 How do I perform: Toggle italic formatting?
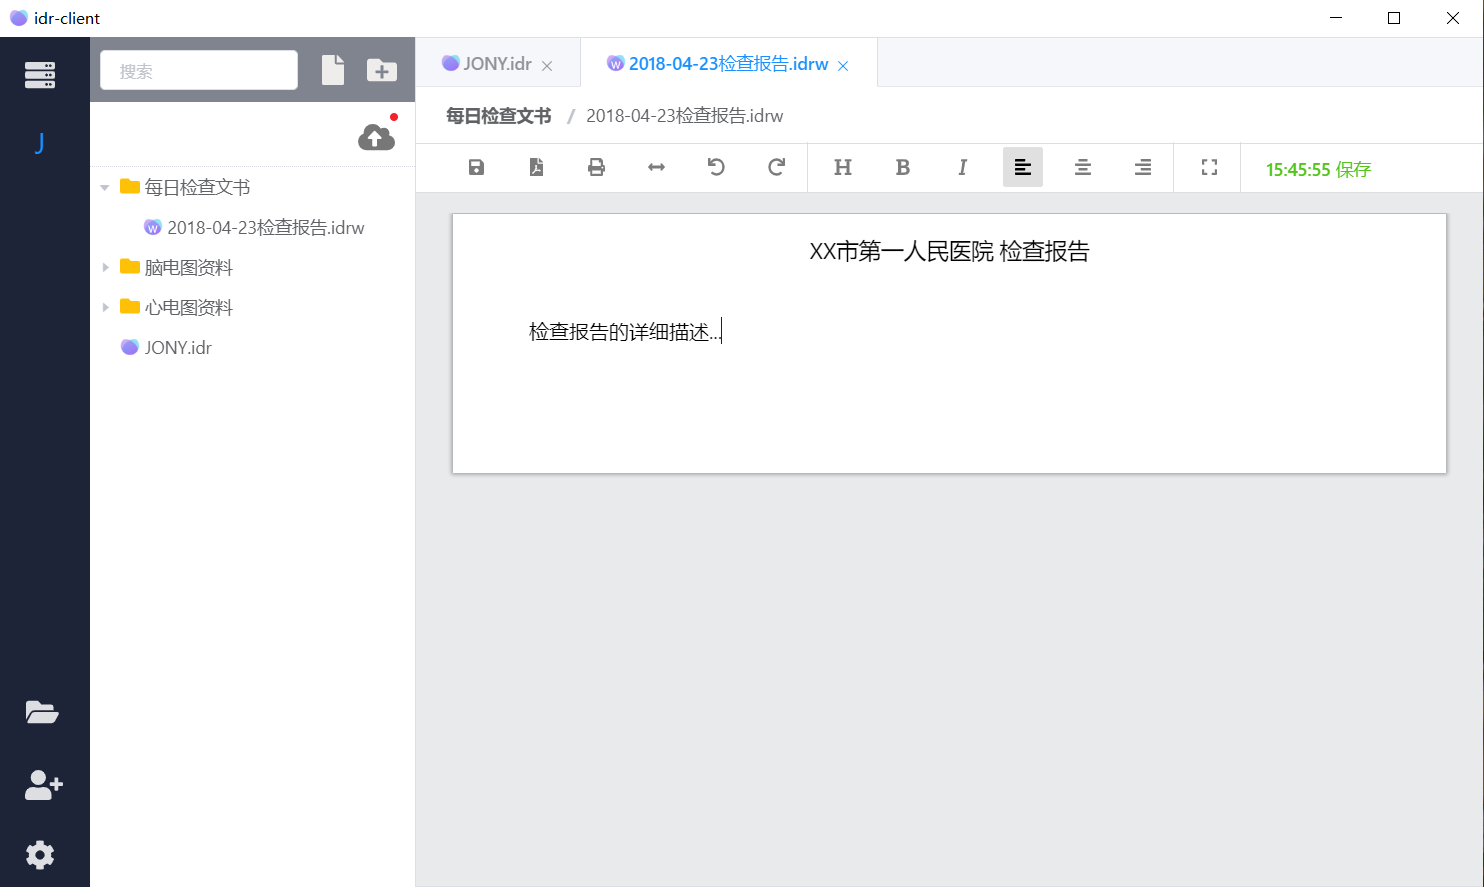[x=962, y=168]
